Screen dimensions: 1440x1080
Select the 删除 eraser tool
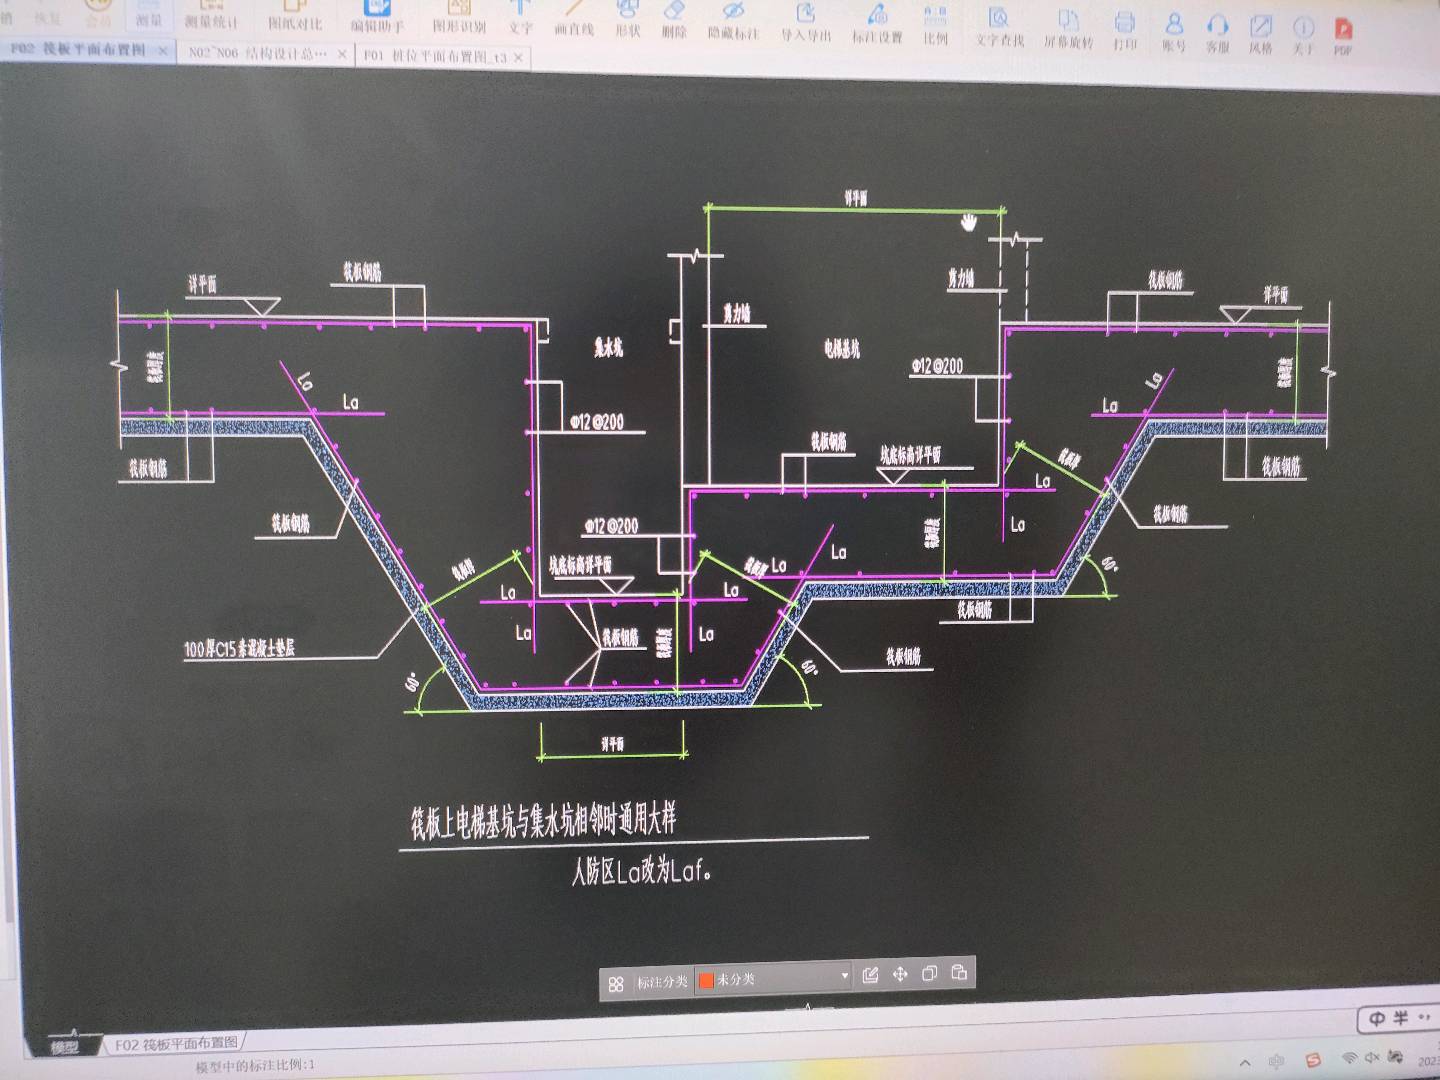click(x=675, y=21)
